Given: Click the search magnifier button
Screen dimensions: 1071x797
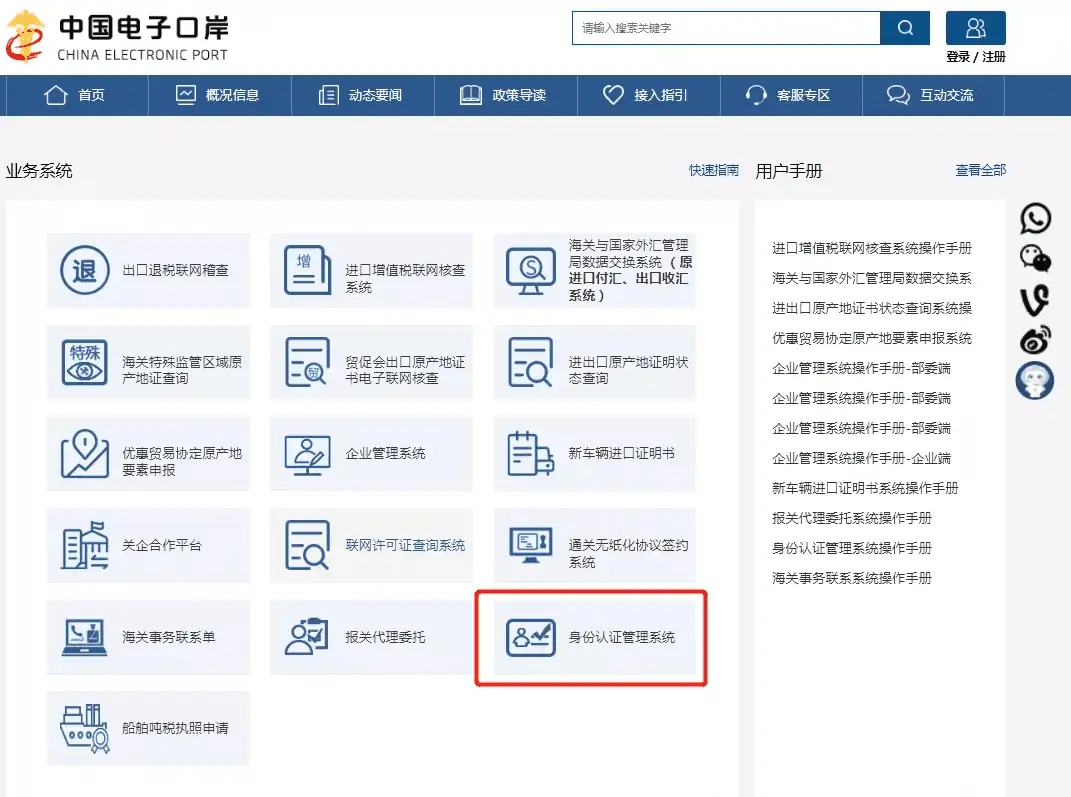Looking at the screenshot, I should coord(905,29).
